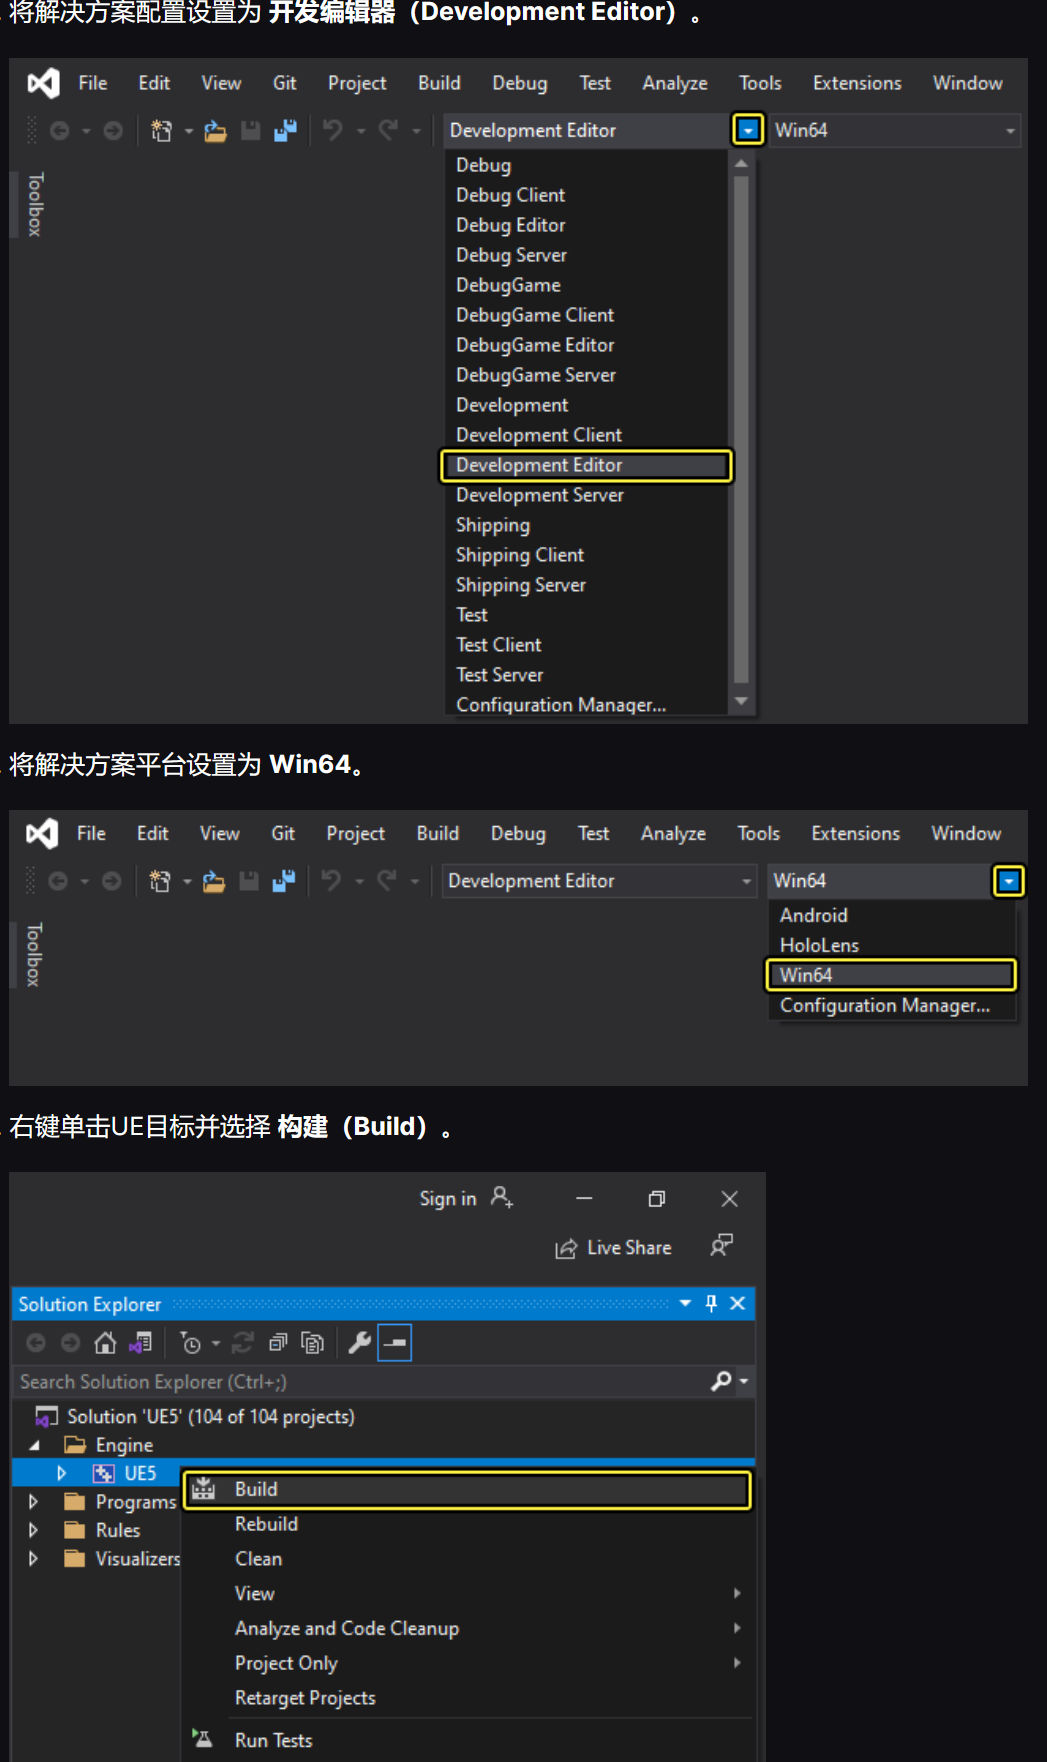1047x1762 pixels.
Task: Toggle Auto Hide pin on Solution Explorer
Action: (x=711, y=1303)
